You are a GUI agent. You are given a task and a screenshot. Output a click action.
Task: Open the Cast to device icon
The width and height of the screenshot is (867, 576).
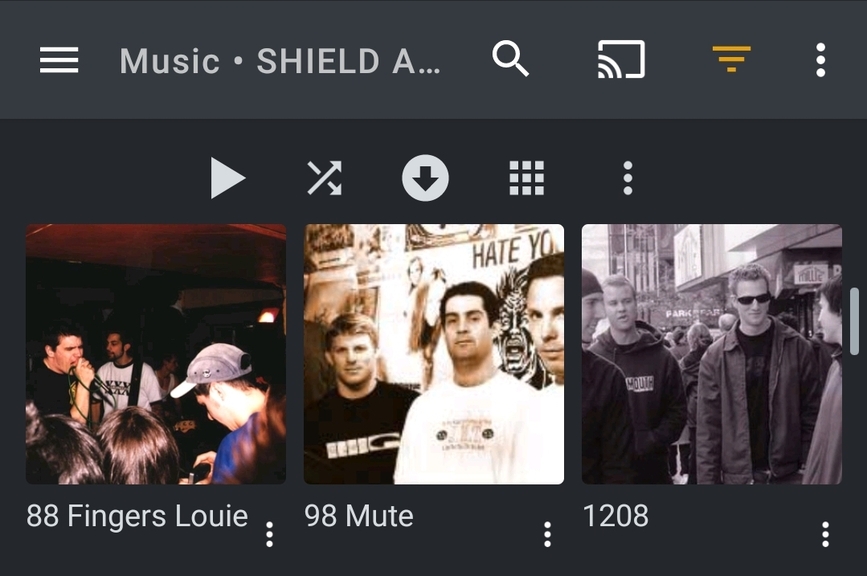point(621,59)
